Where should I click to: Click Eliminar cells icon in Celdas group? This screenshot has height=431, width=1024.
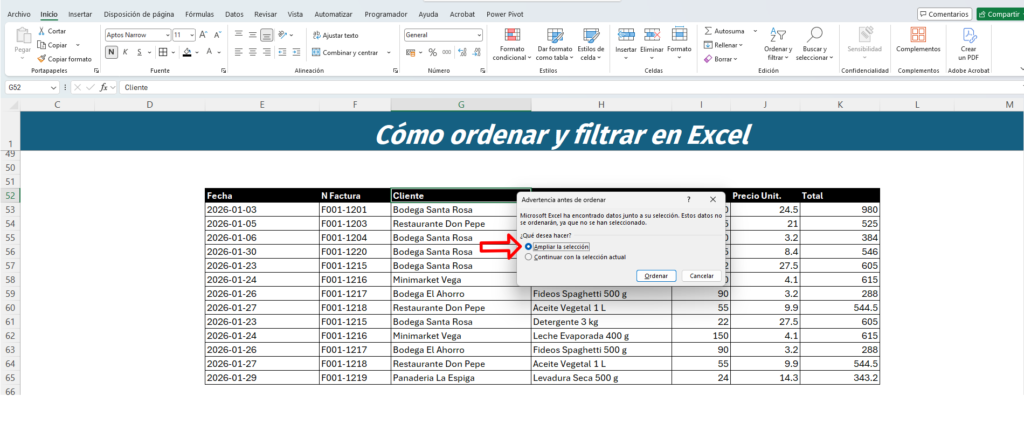652,35
